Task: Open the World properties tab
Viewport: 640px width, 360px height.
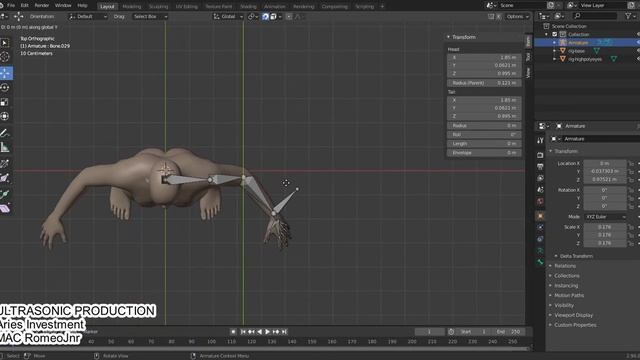Action: (540, 202)
